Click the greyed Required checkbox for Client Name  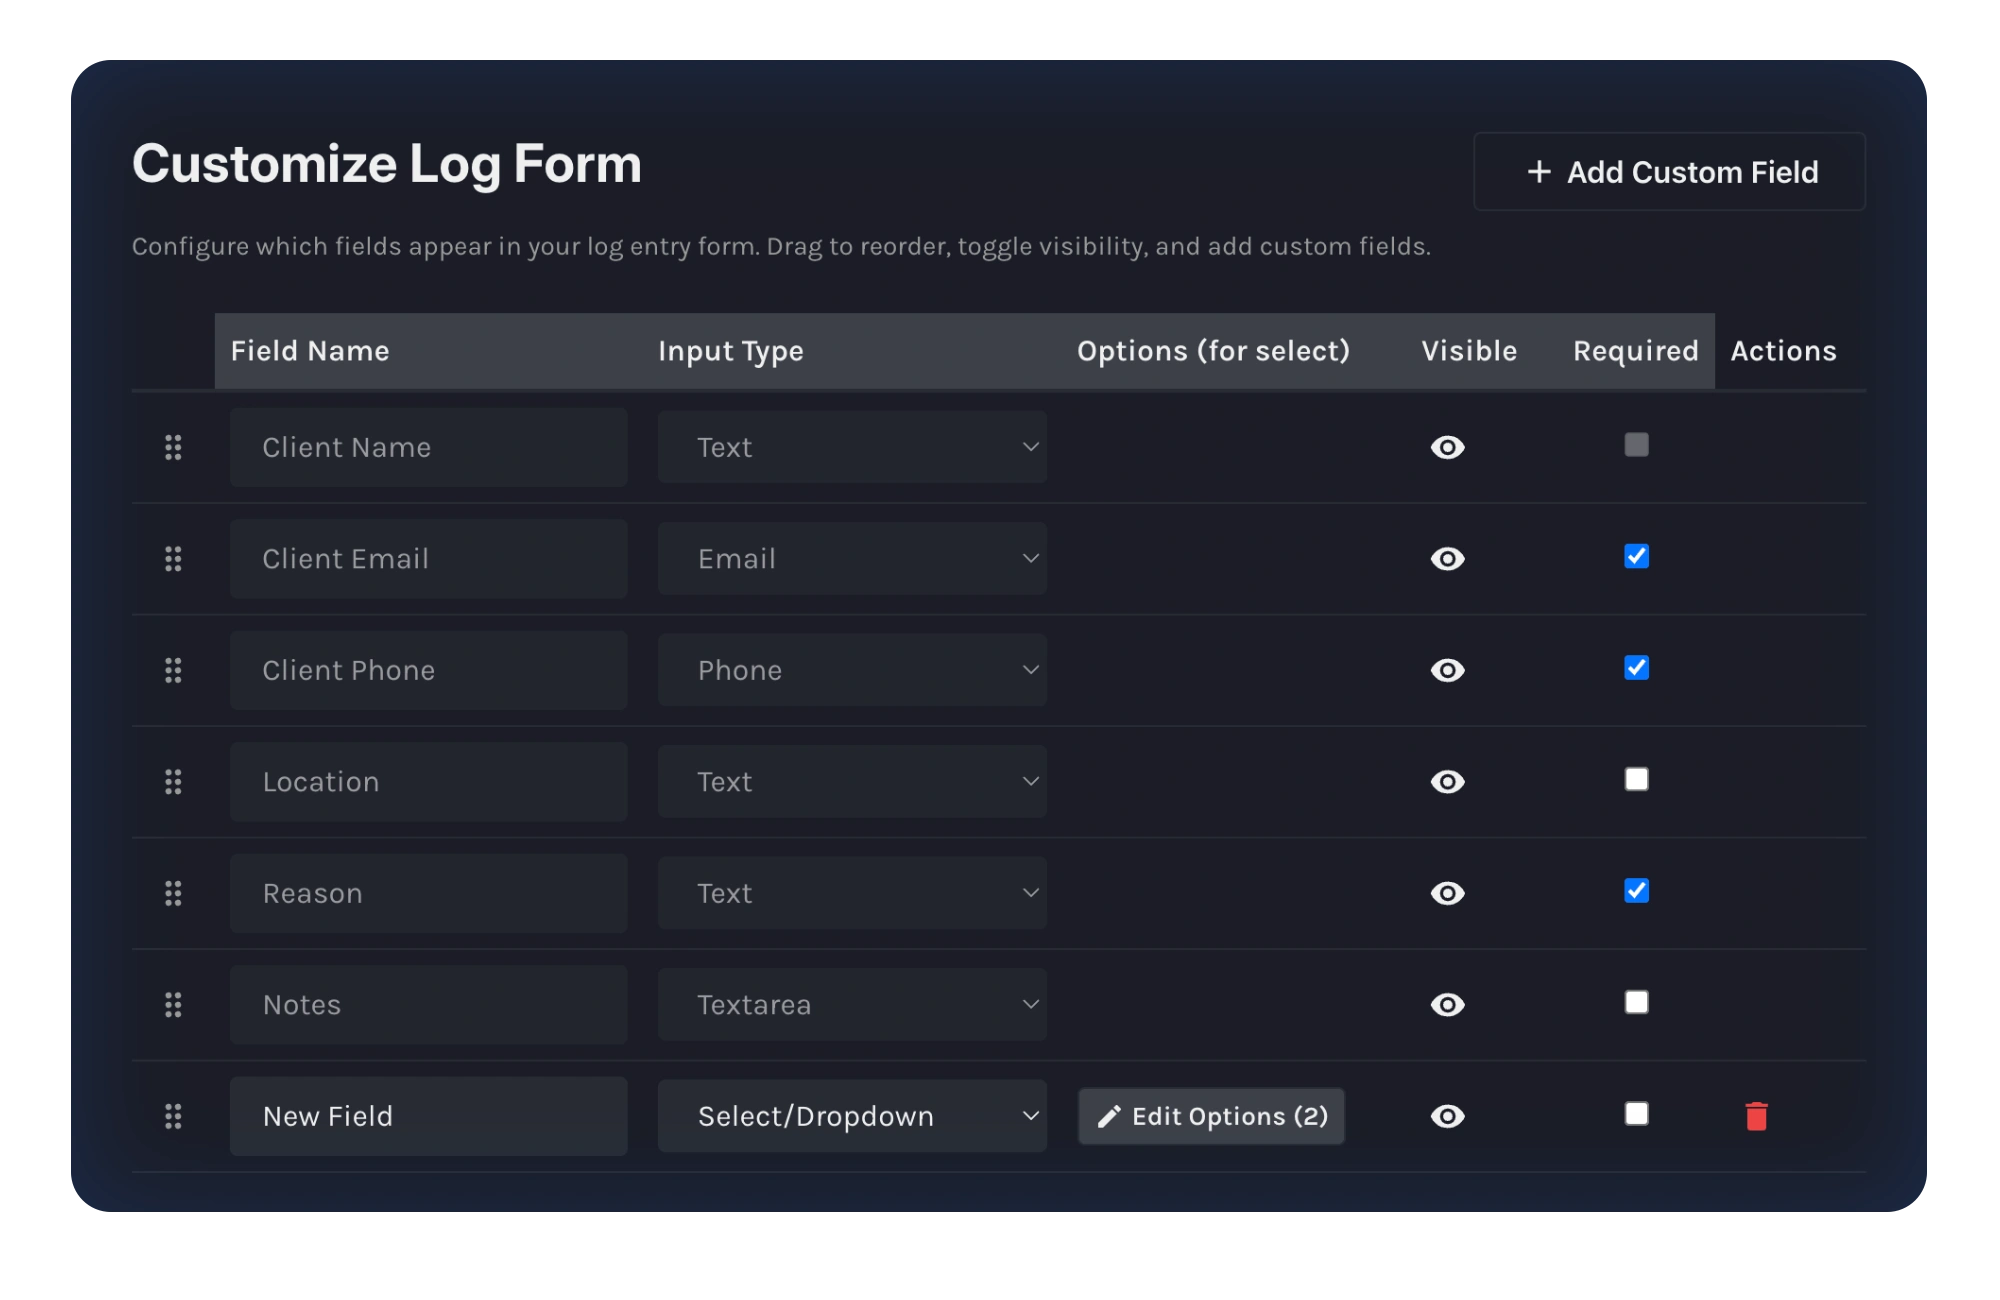coord(1636,444)
